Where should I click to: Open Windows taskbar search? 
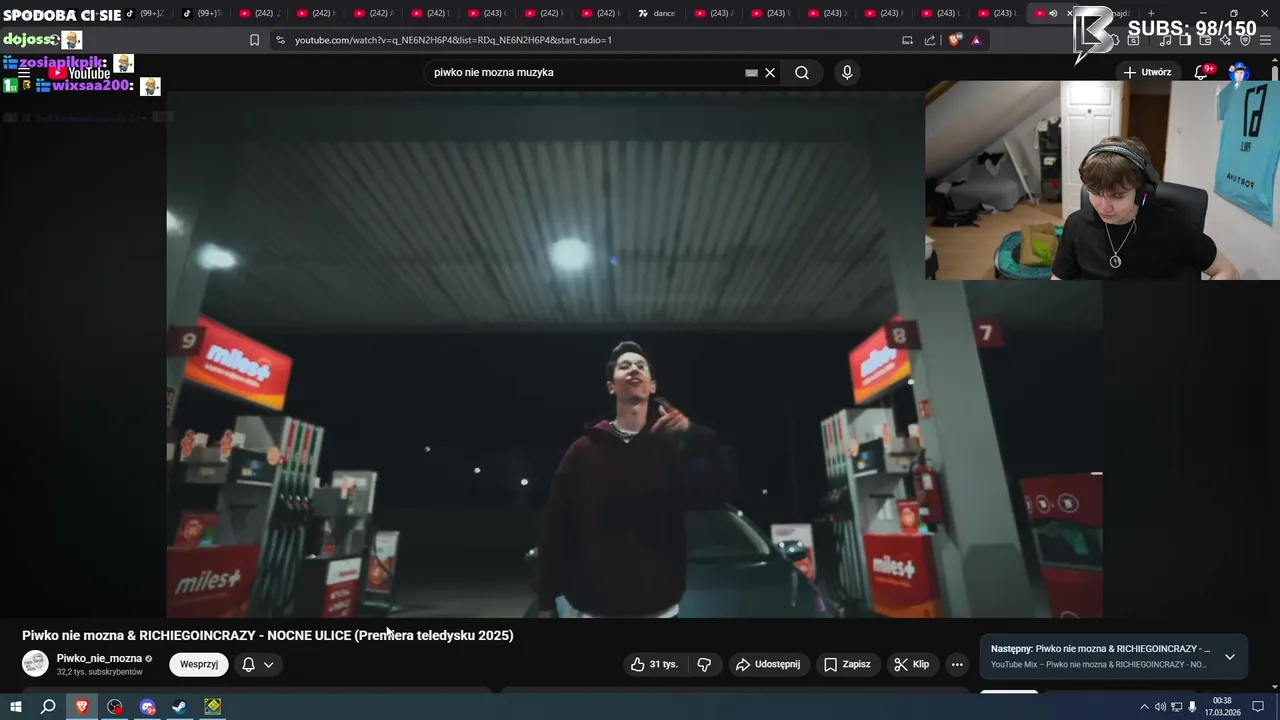click(47, 707)
